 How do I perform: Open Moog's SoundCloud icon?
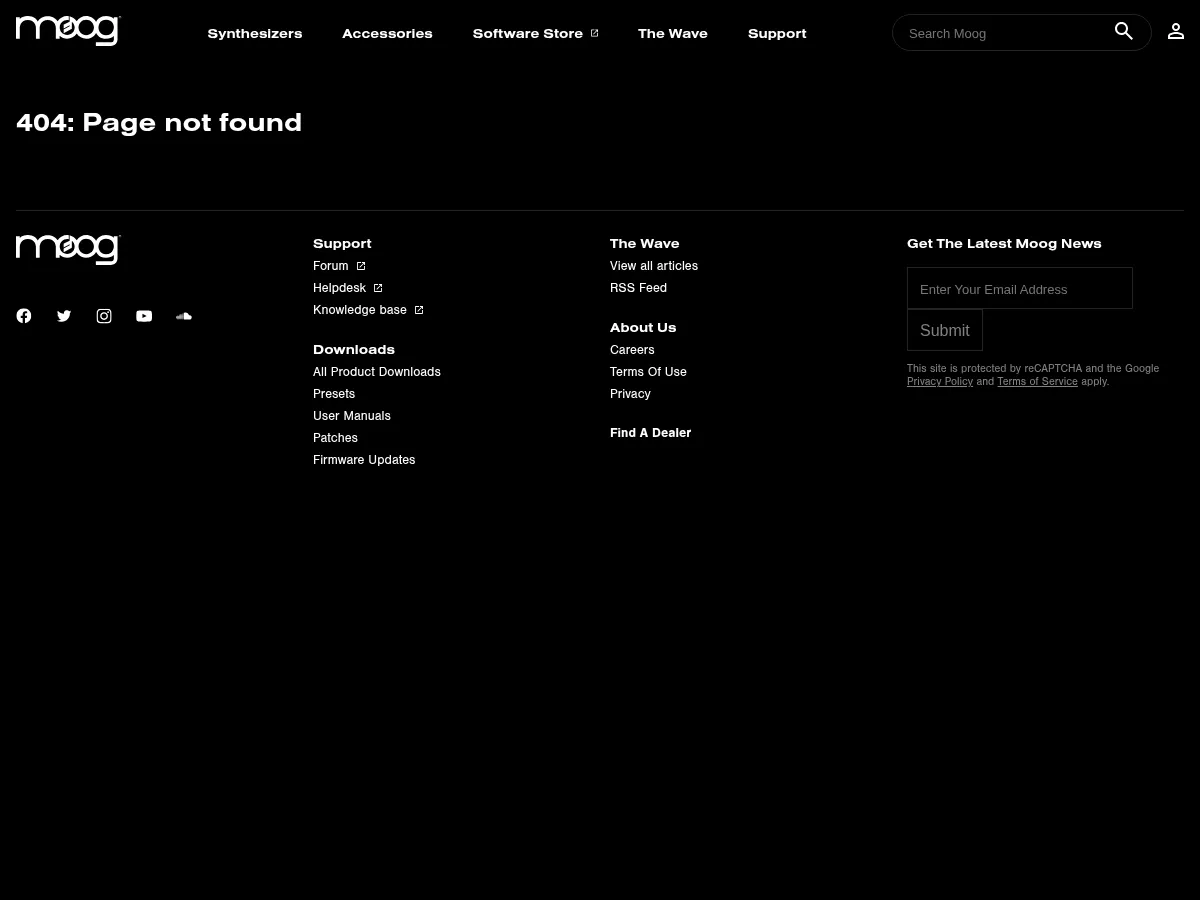184,316
